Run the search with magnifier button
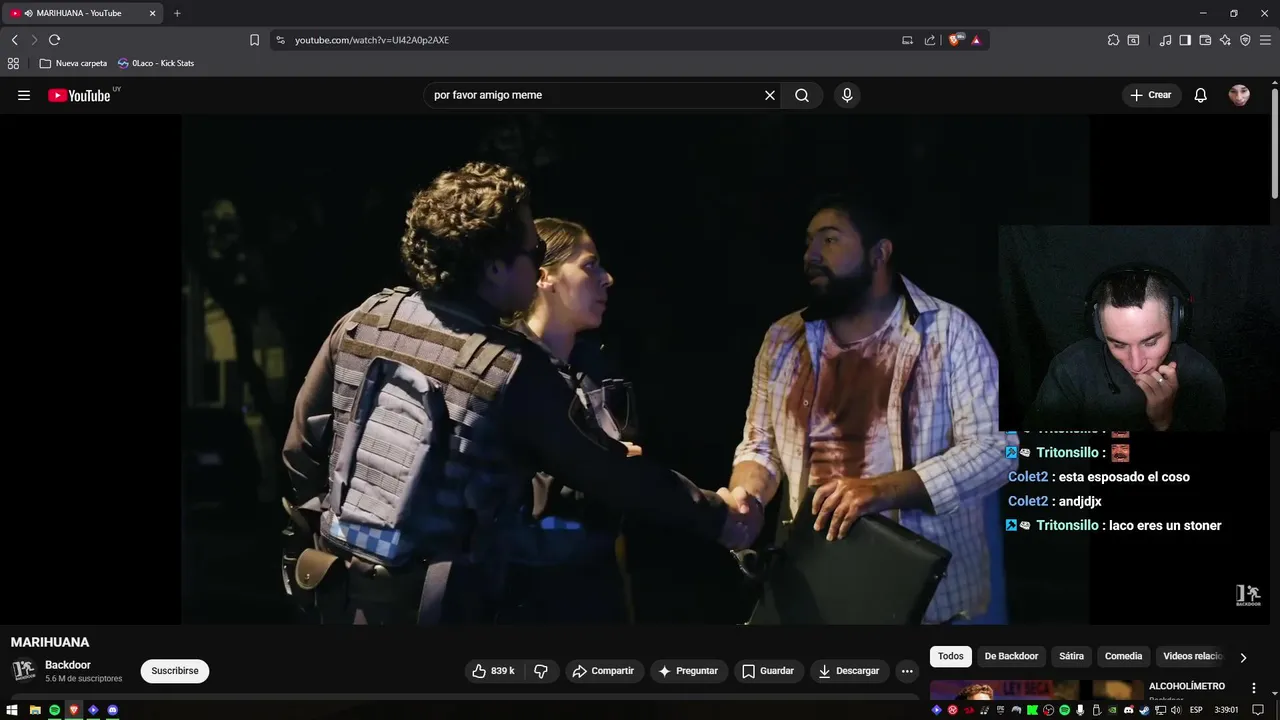The width and height of the screenshot is (1280, 720). coord(802,95)
